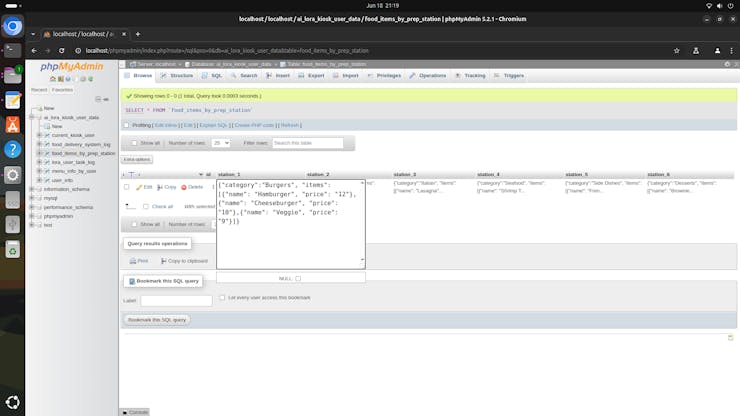
Task: Close the localhost browser tab
Action: click(124, 34)
